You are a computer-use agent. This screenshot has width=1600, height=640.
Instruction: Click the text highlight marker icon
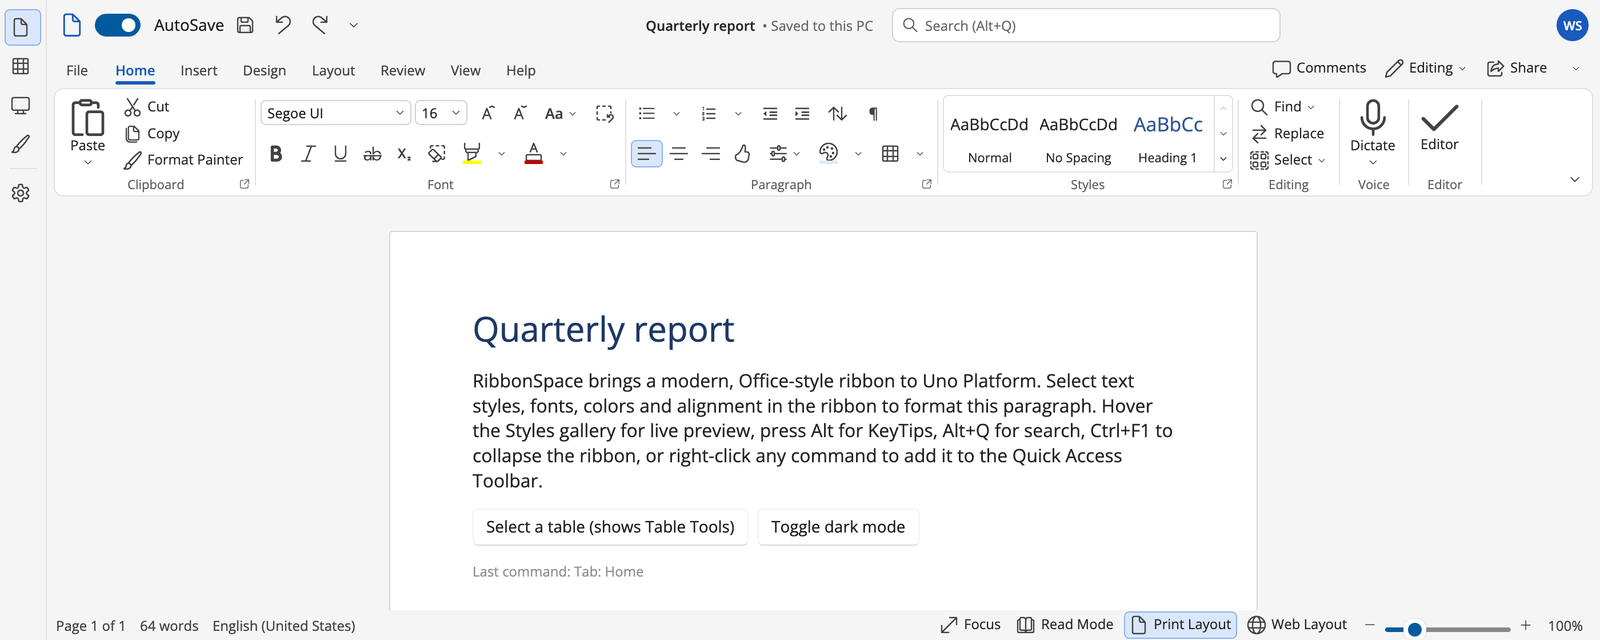(x=472, y=153)
